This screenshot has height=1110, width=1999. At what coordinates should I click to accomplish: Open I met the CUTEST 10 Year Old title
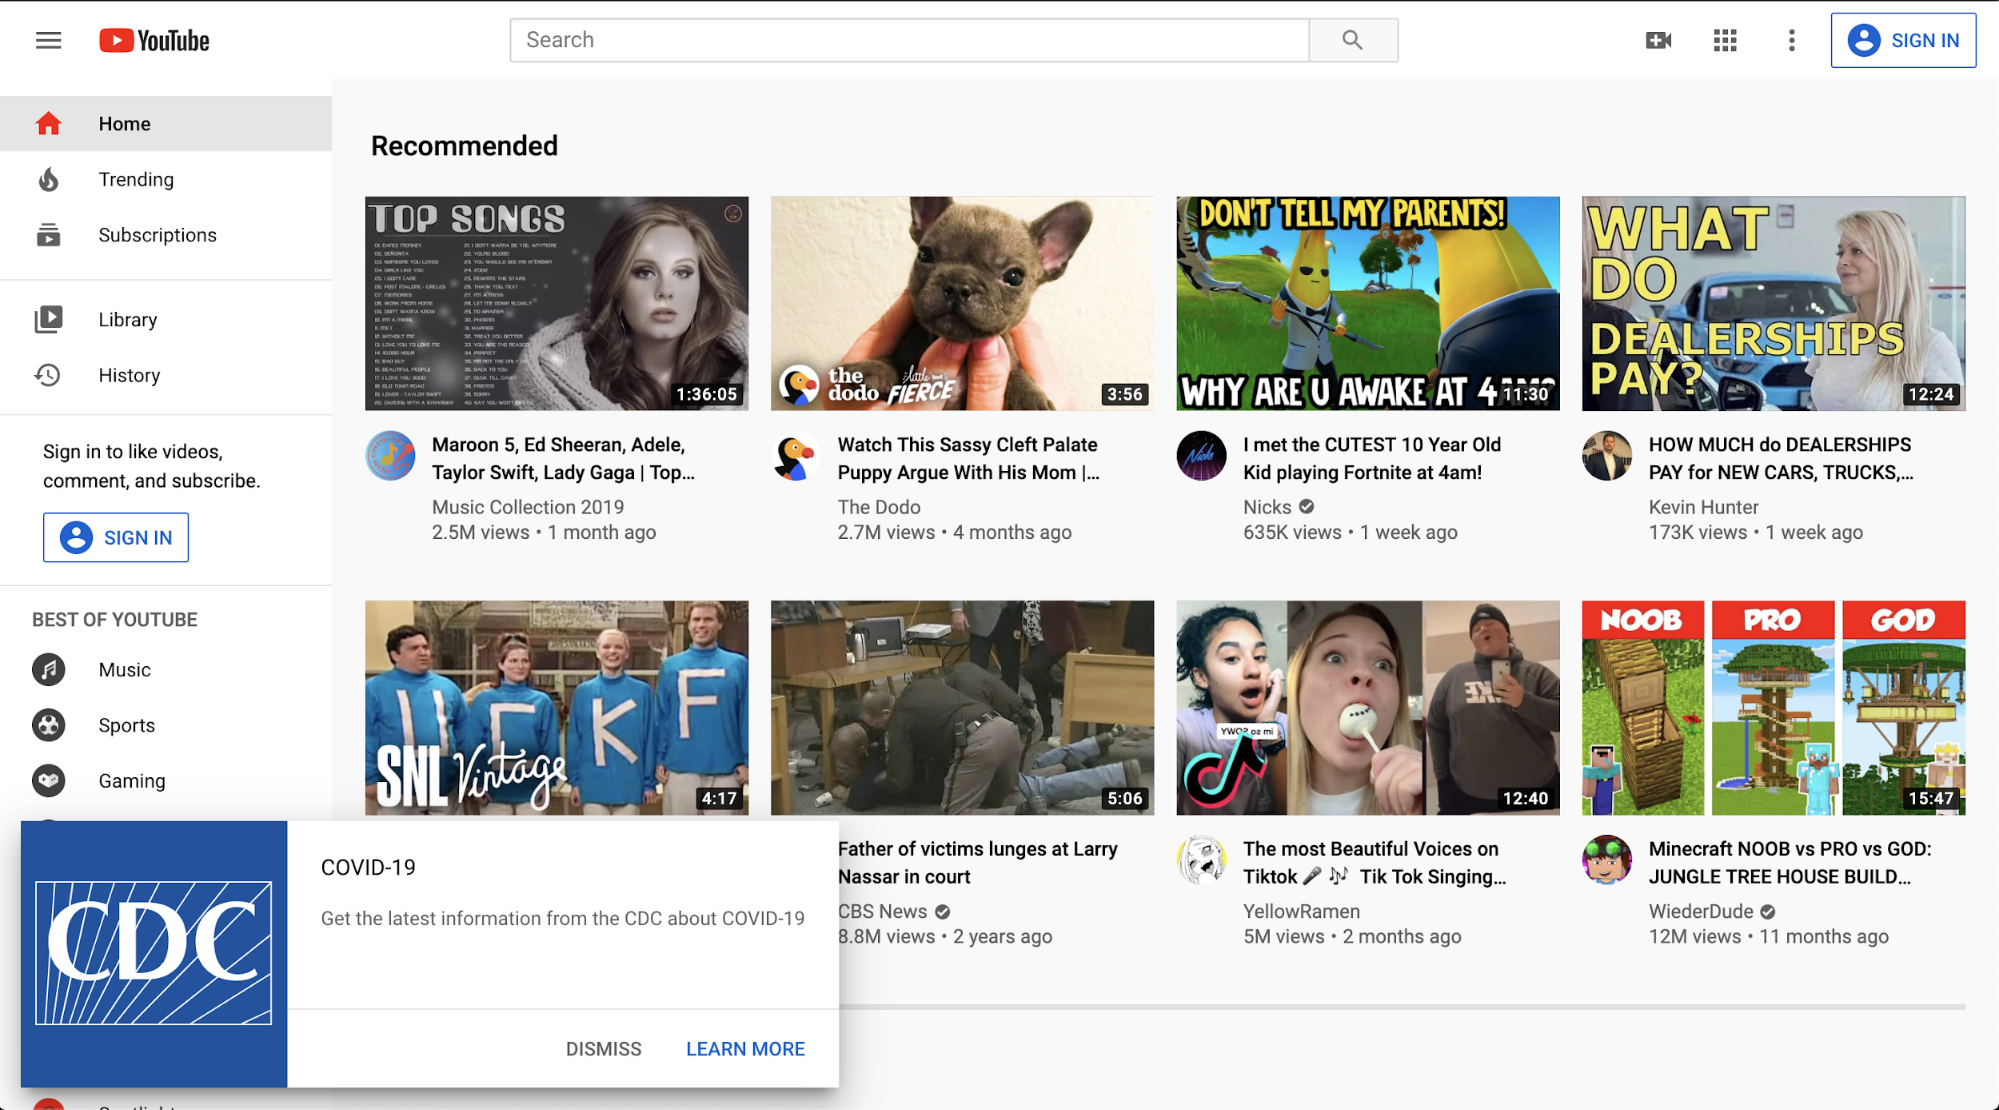1372,459
